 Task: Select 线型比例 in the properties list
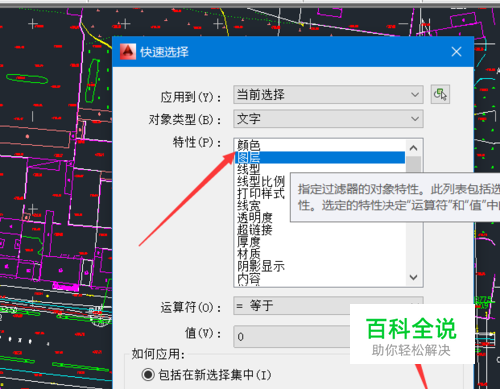click(261, 181)
